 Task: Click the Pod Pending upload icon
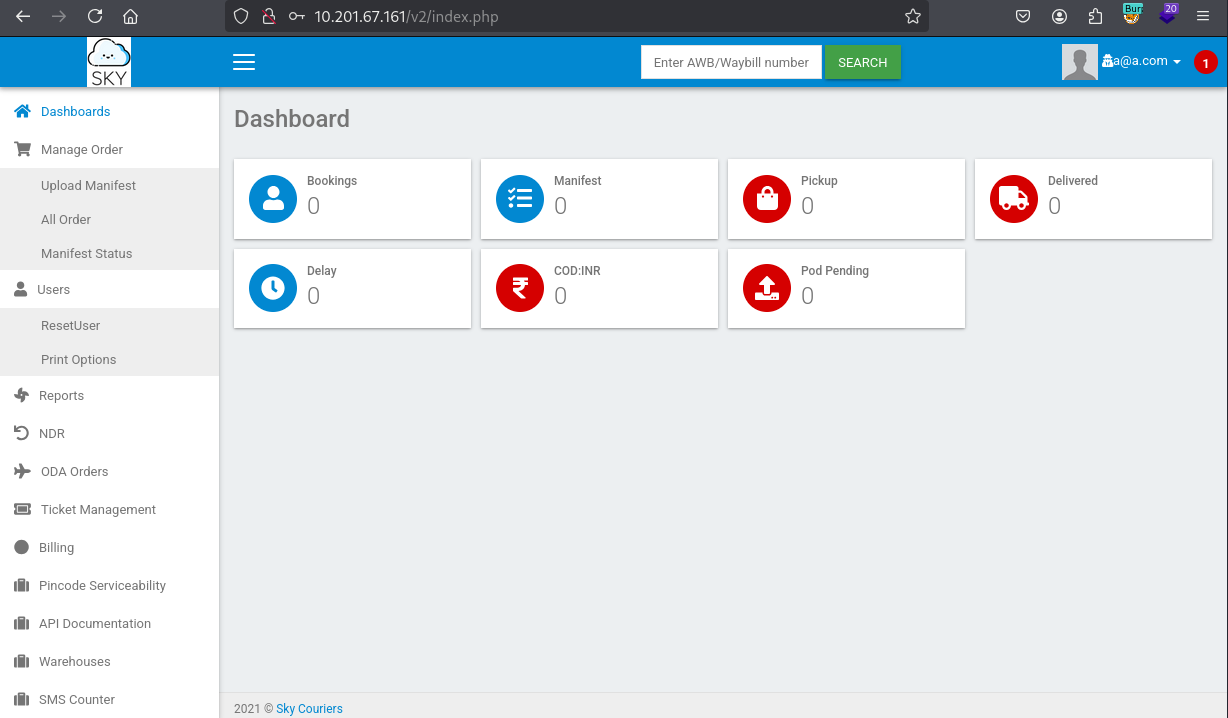pos(767,289)
